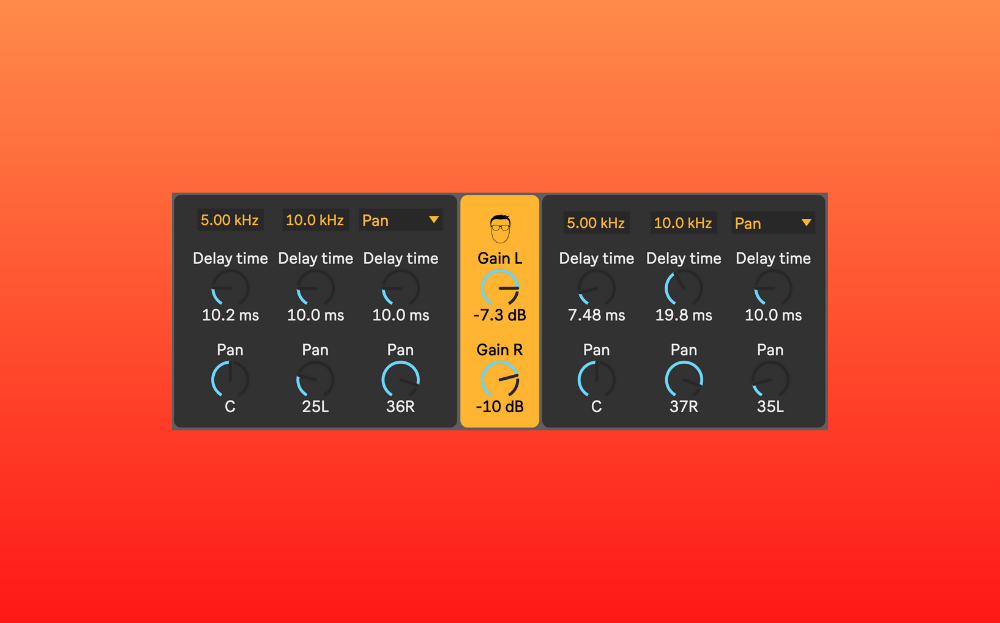
Task: Click the Gain R knob
Action: 500,380
